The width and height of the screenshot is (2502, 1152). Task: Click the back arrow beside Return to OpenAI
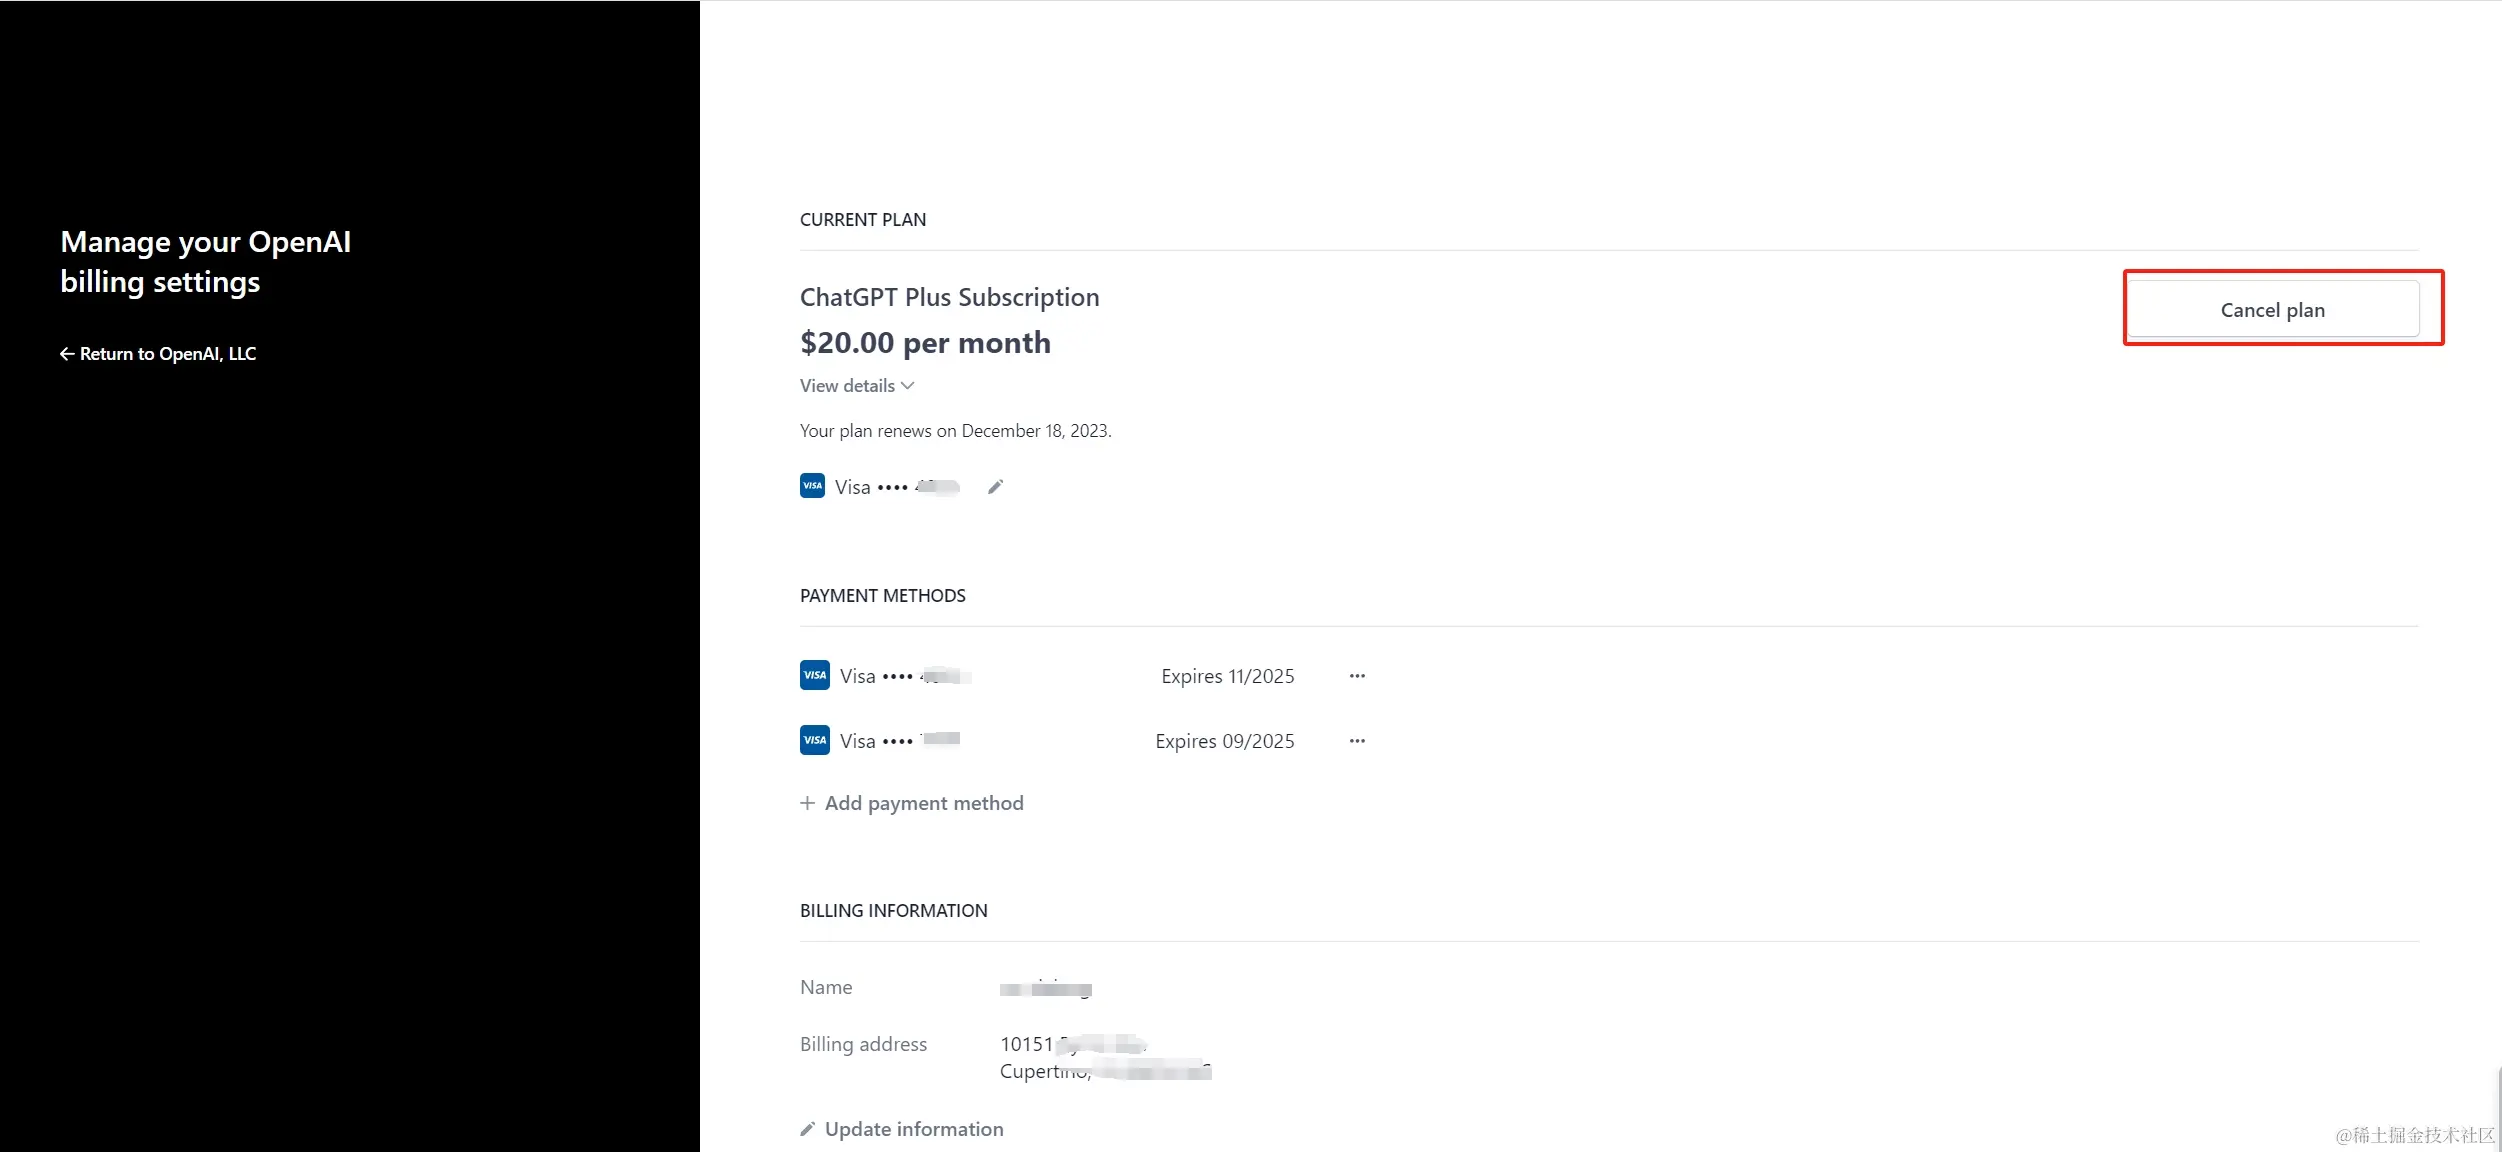[67, 354]
